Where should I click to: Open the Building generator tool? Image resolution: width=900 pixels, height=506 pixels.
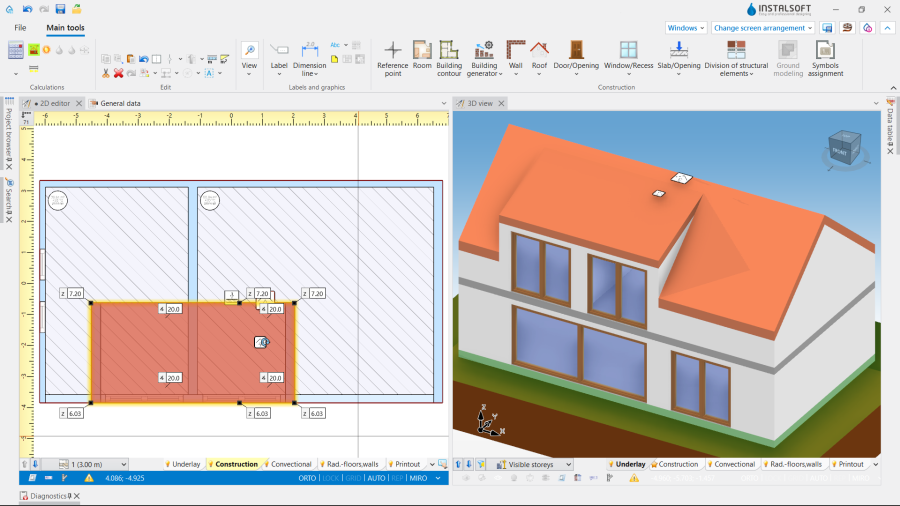(484, 59)
